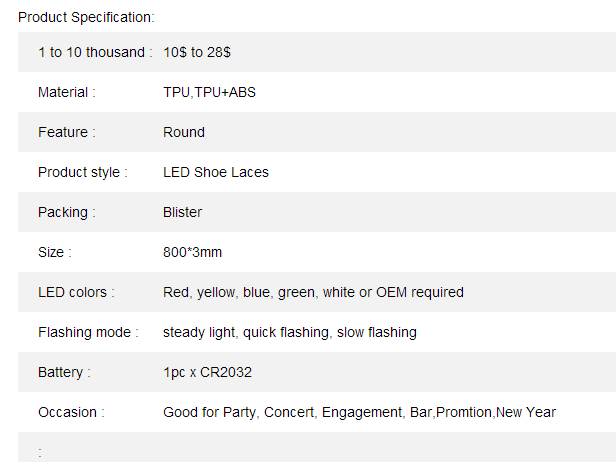The image size is (616, 462).
Task: Click the 1pc x CR2032 battery value
Action: click(x=207, y=372)
